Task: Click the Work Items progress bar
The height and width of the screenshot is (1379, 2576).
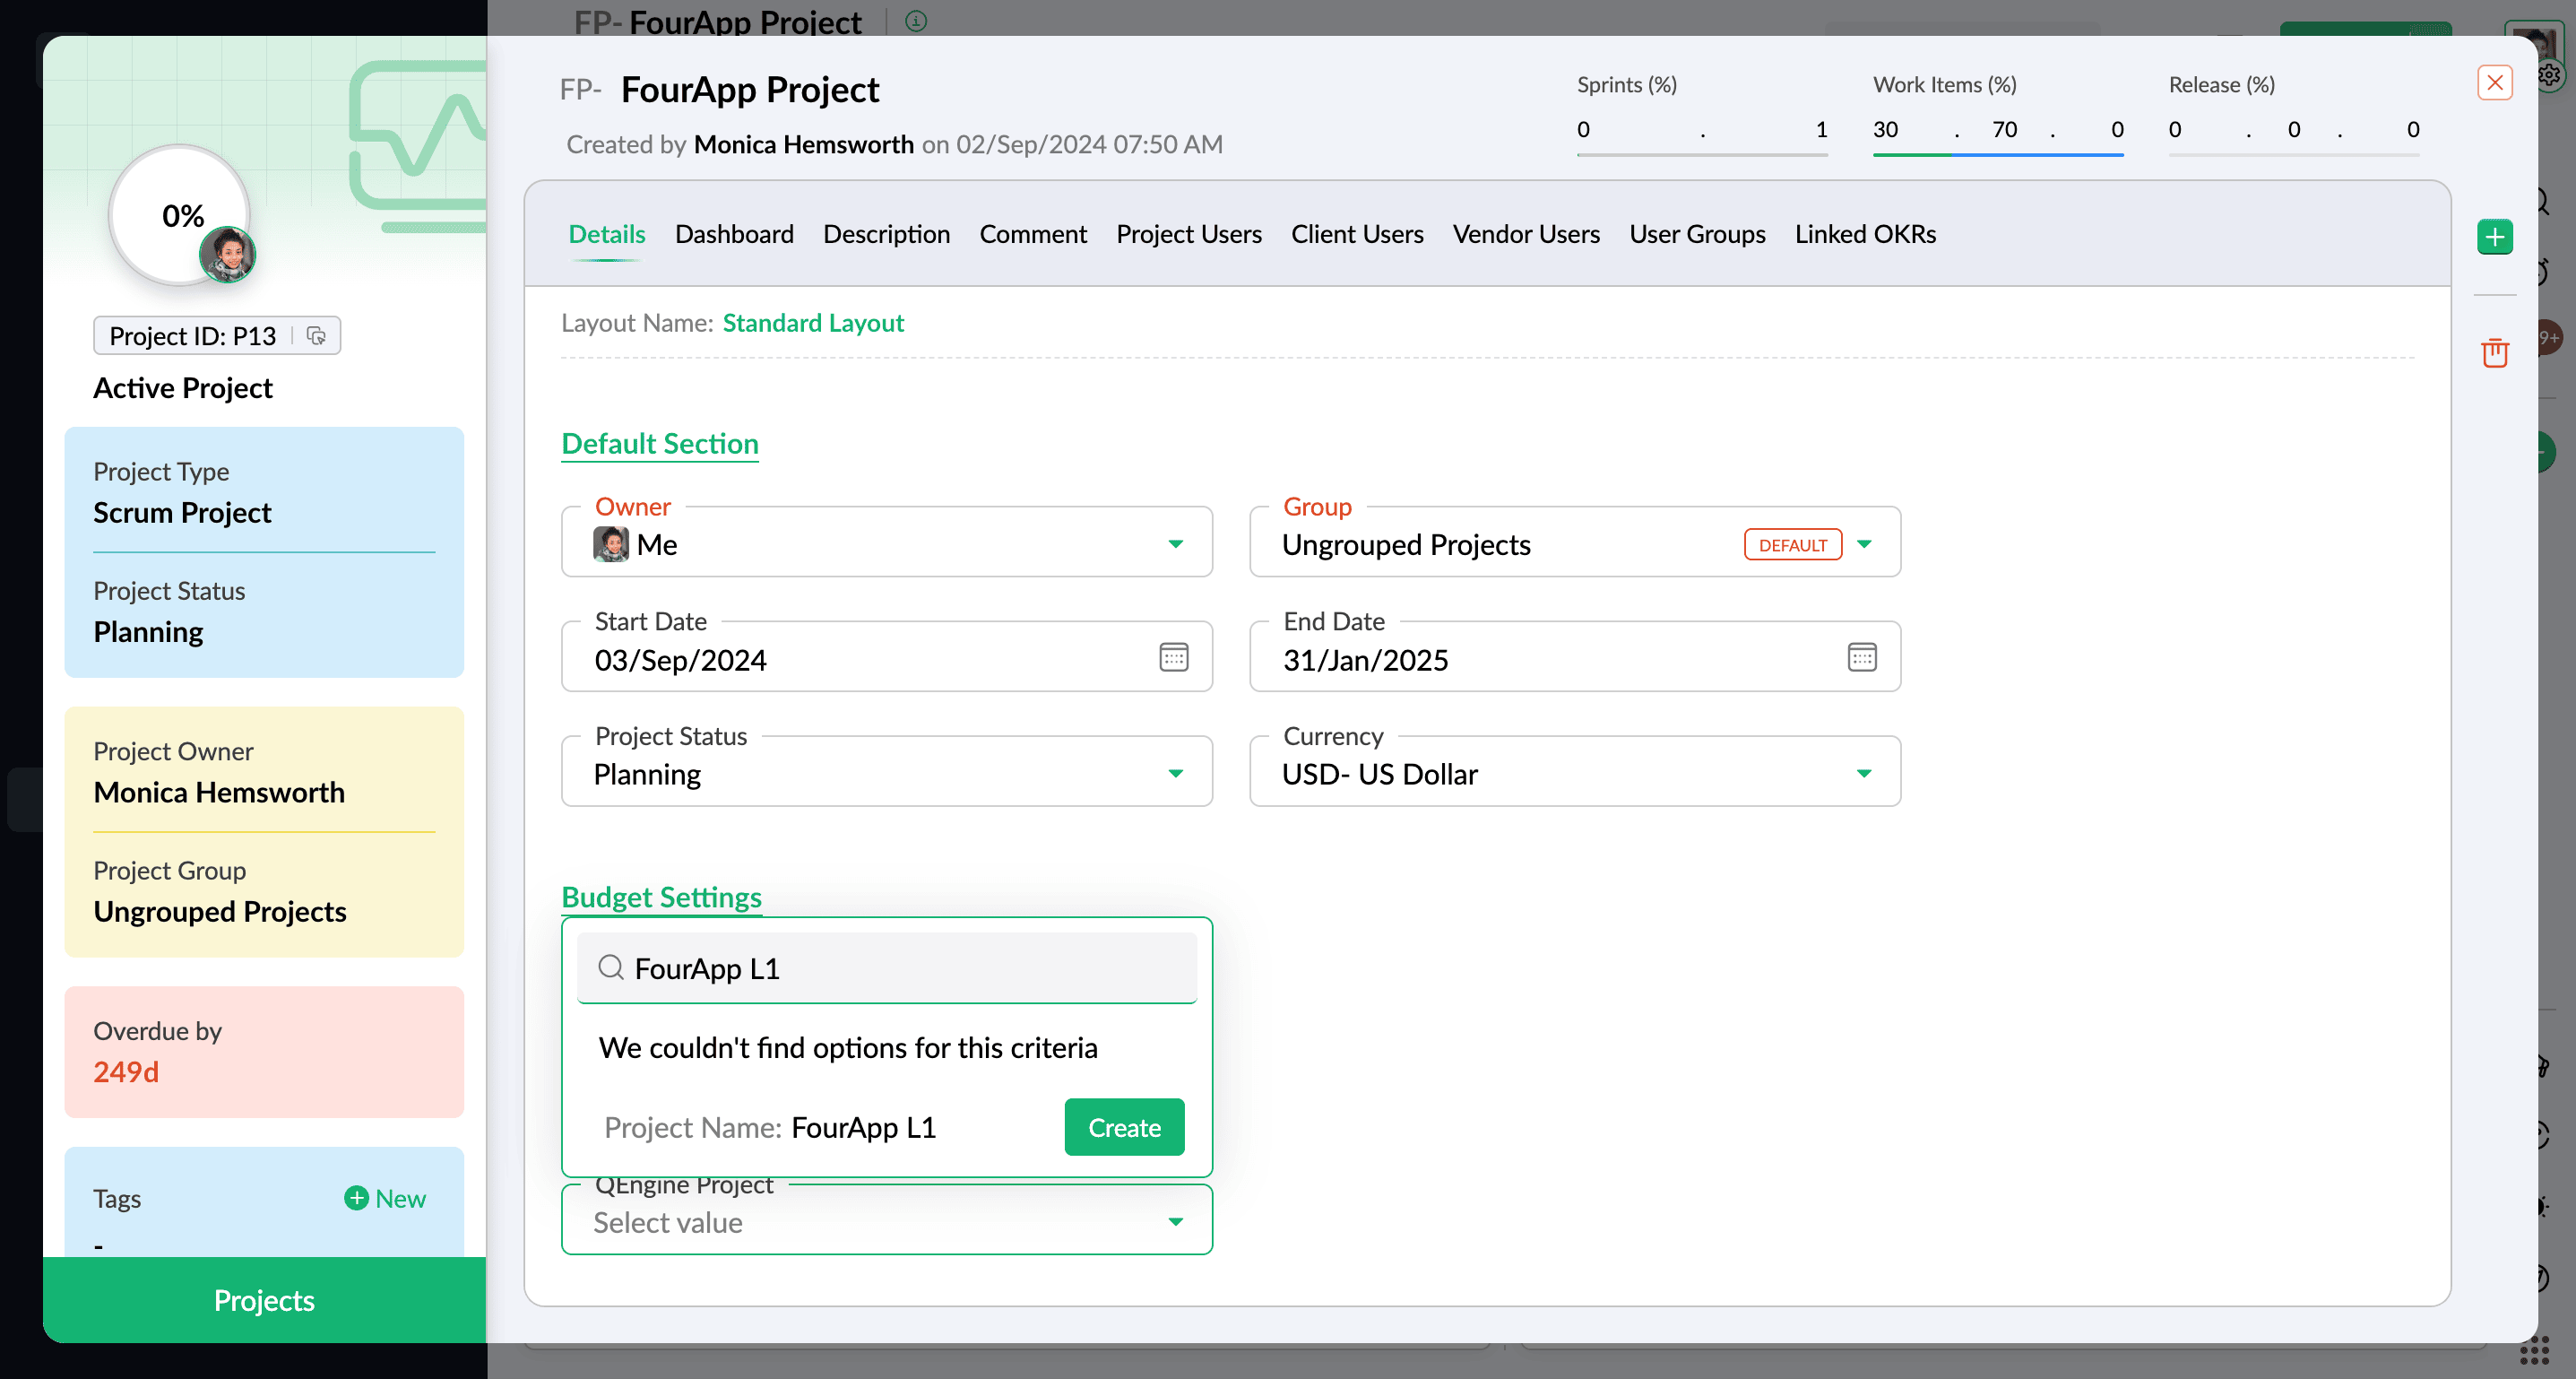Action: [x=1997, y=154]
